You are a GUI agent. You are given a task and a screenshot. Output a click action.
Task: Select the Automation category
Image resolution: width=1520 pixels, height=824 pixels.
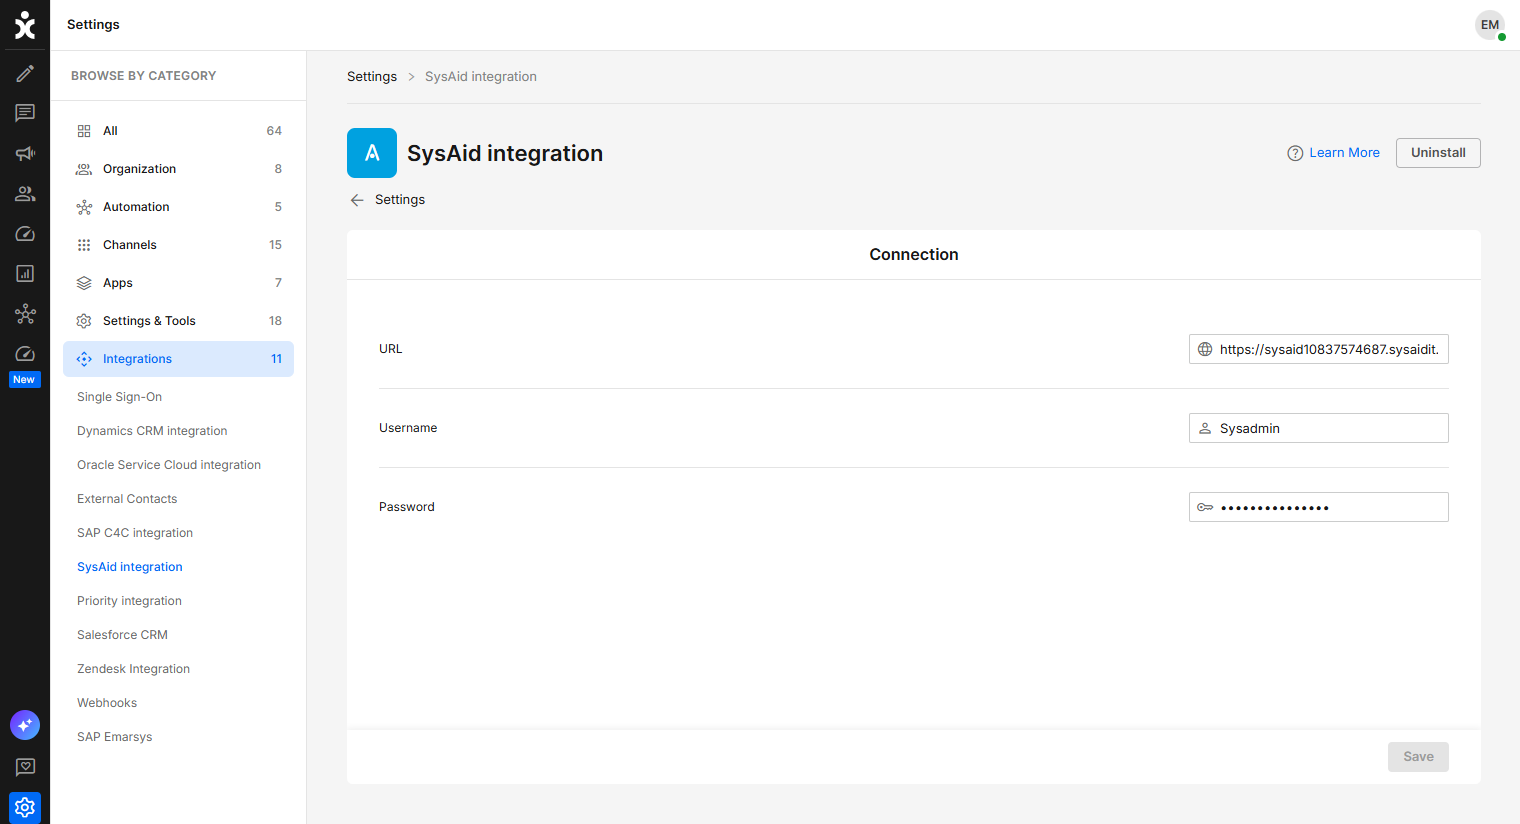178,207
